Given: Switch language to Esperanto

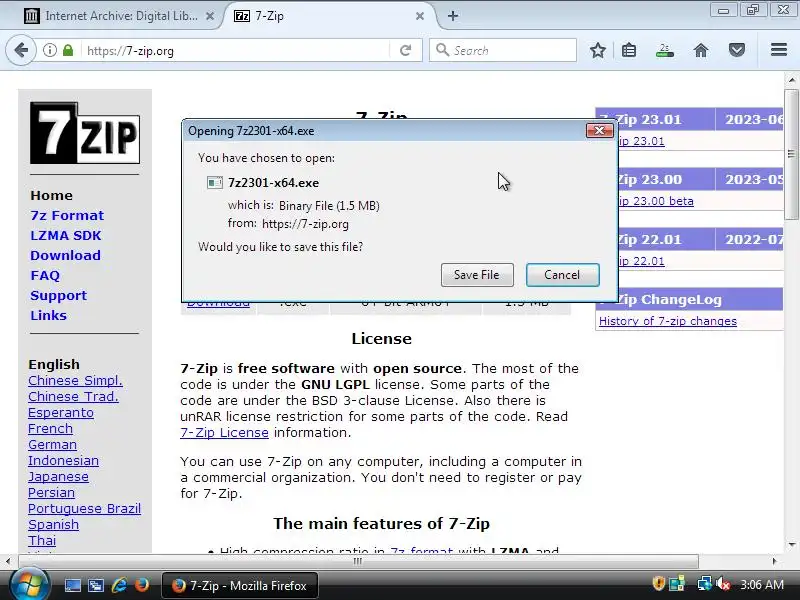Looking at the screenshot, I should 61,413.
